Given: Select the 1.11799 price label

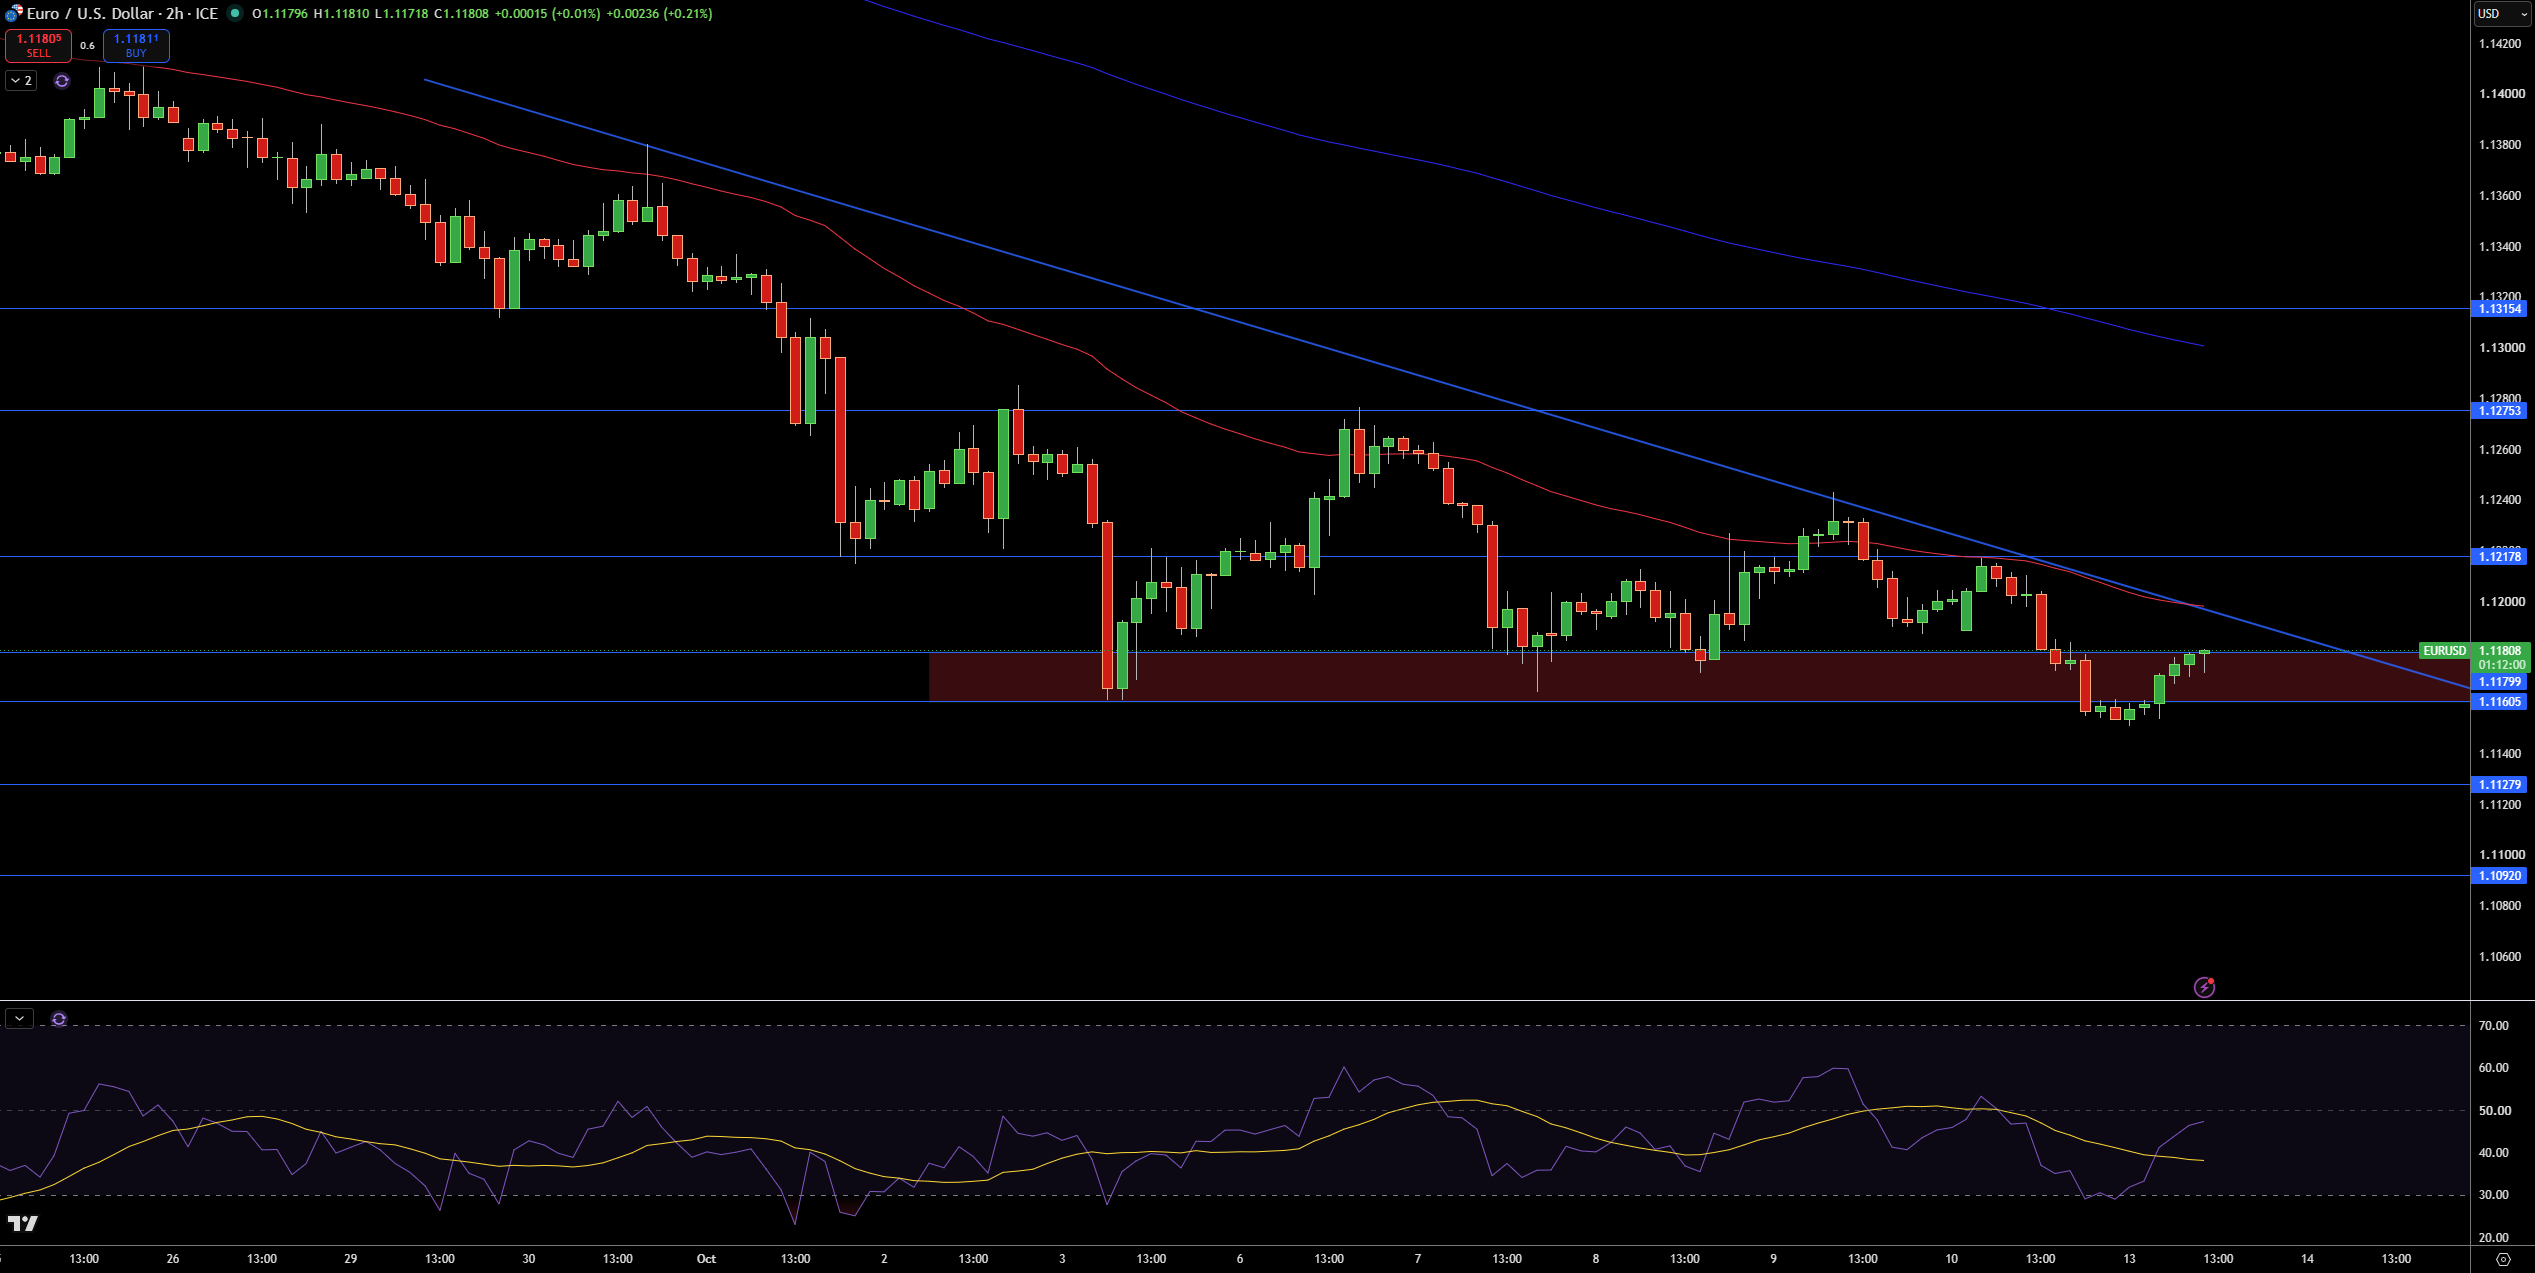Looking at the screenshot, I should (2499, 682).
